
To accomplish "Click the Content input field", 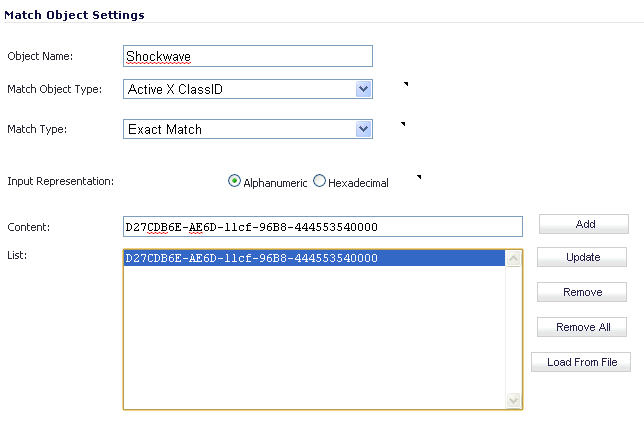I will (x=323, y=227).
